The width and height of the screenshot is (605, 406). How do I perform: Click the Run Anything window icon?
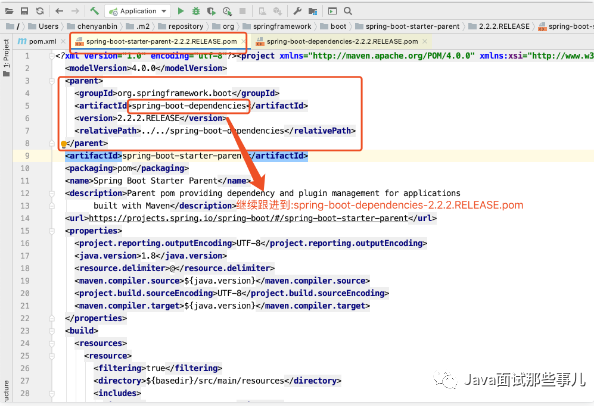(332, 11)
